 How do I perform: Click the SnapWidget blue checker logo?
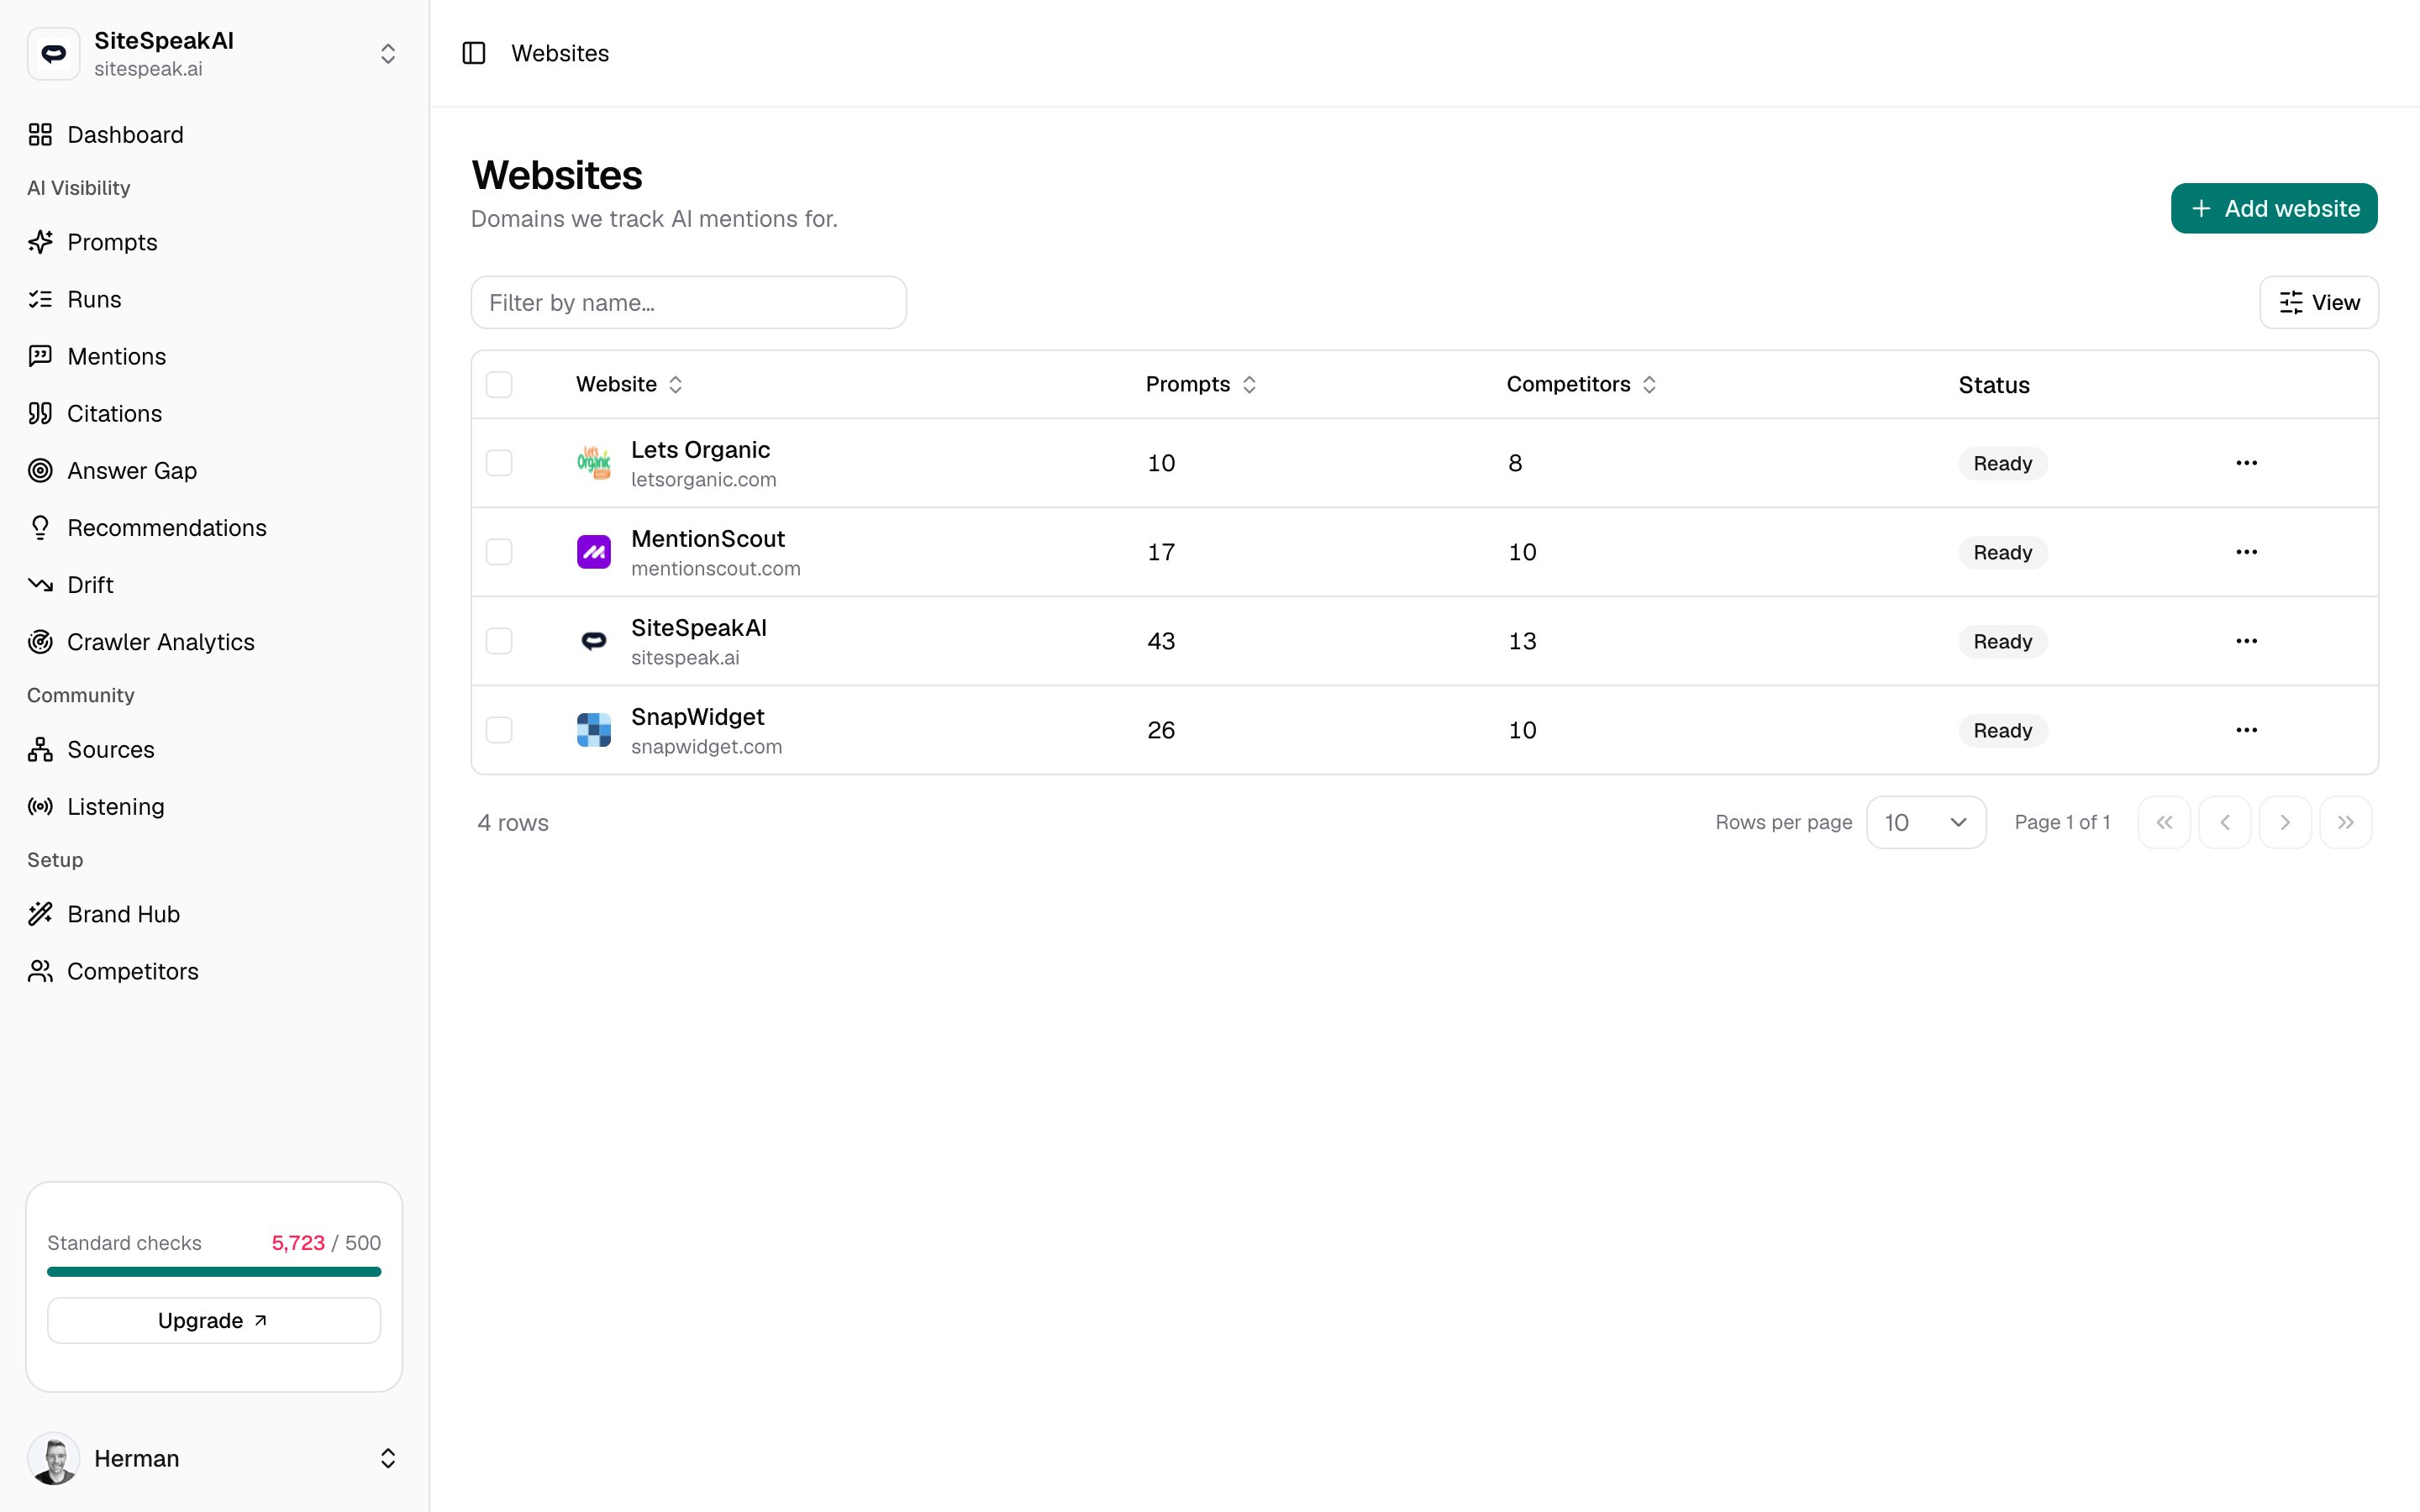(594, 730)
